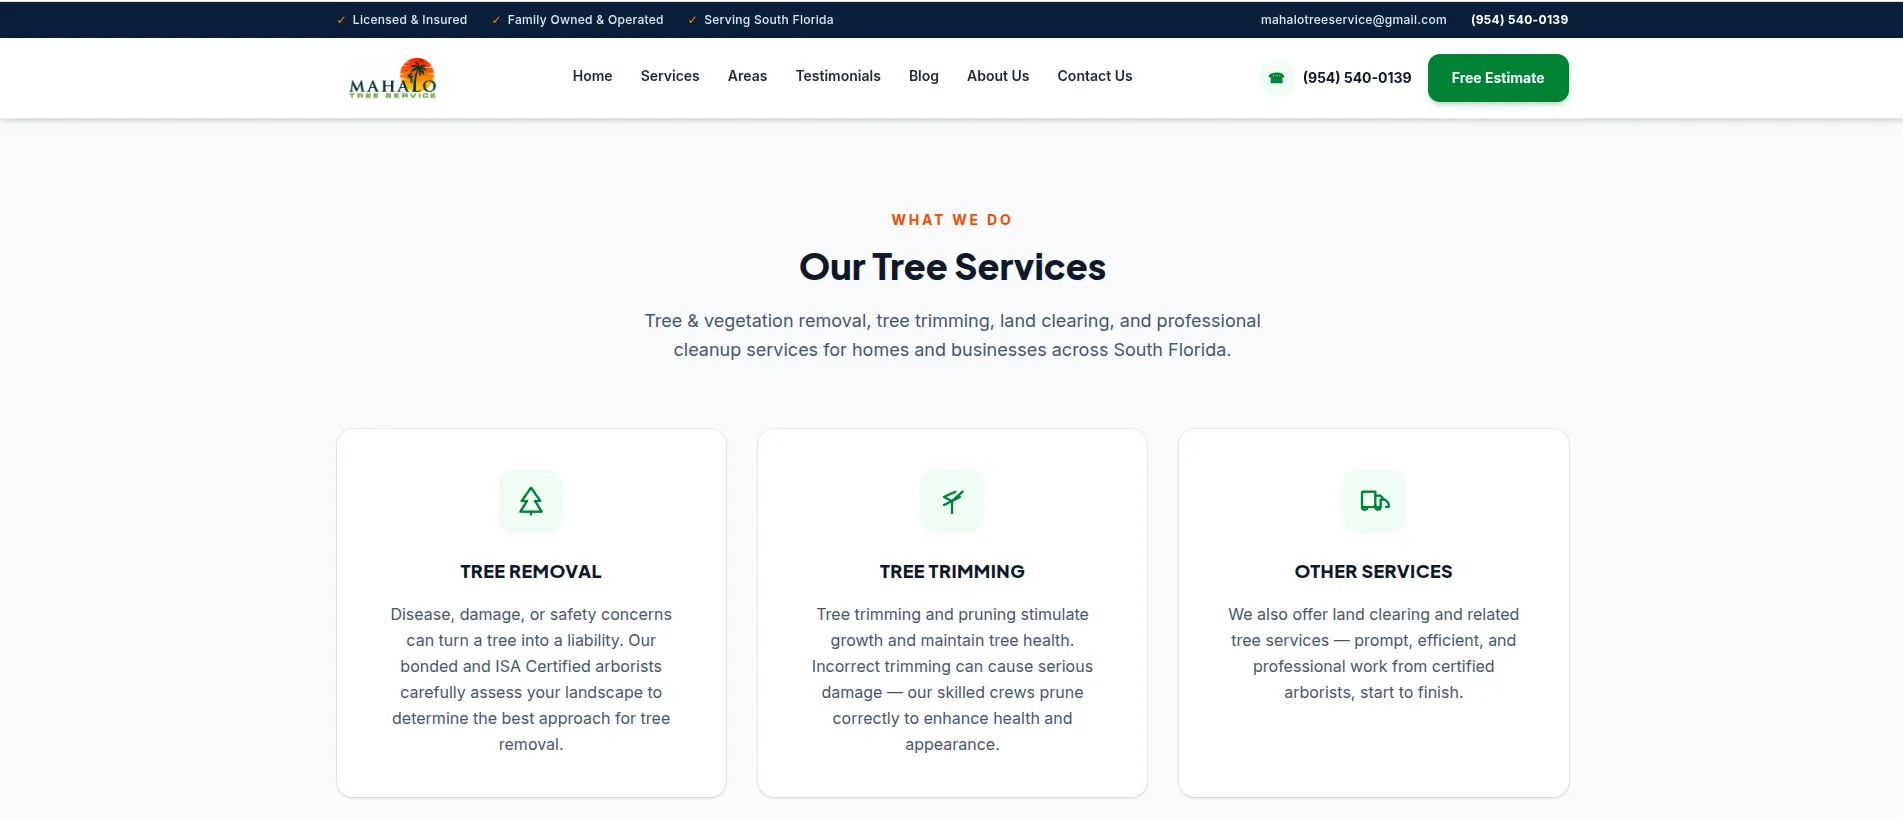Viewport: 1903px width, 818px height.
Task: Click the 'Licensed & Insured' text
Action: pos(409,20)
